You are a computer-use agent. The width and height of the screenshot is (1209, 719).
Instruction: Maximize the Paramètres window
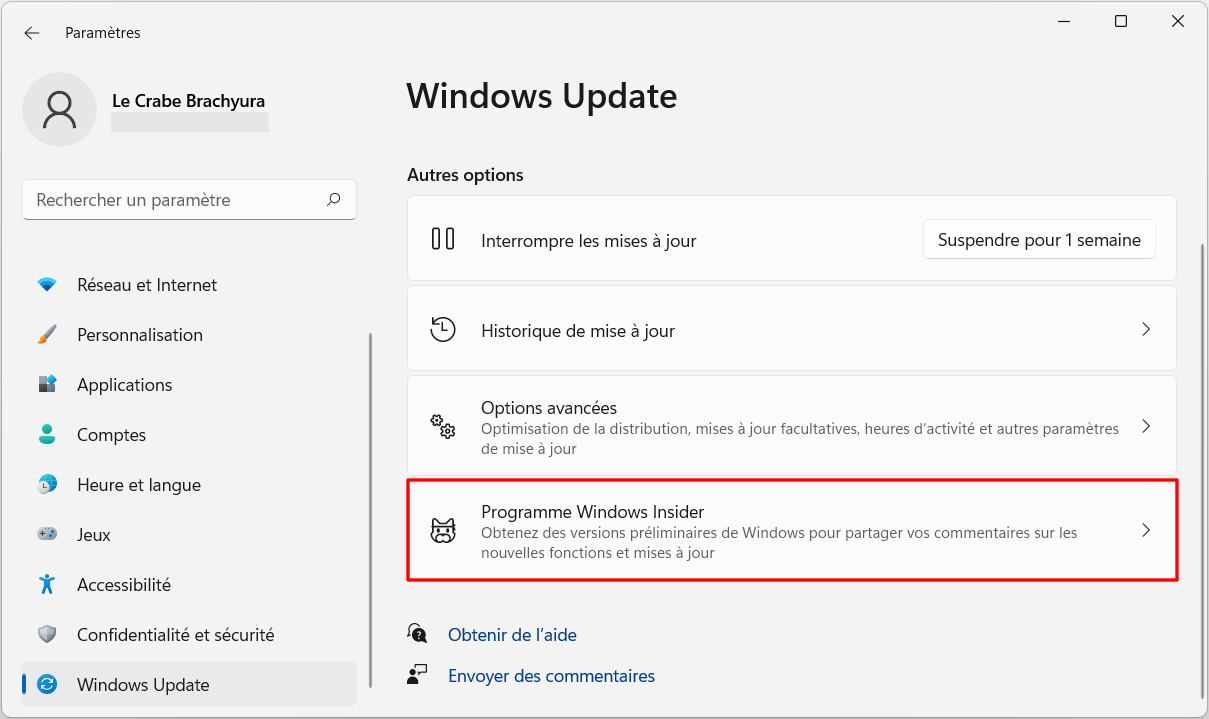click(1121, 21)
